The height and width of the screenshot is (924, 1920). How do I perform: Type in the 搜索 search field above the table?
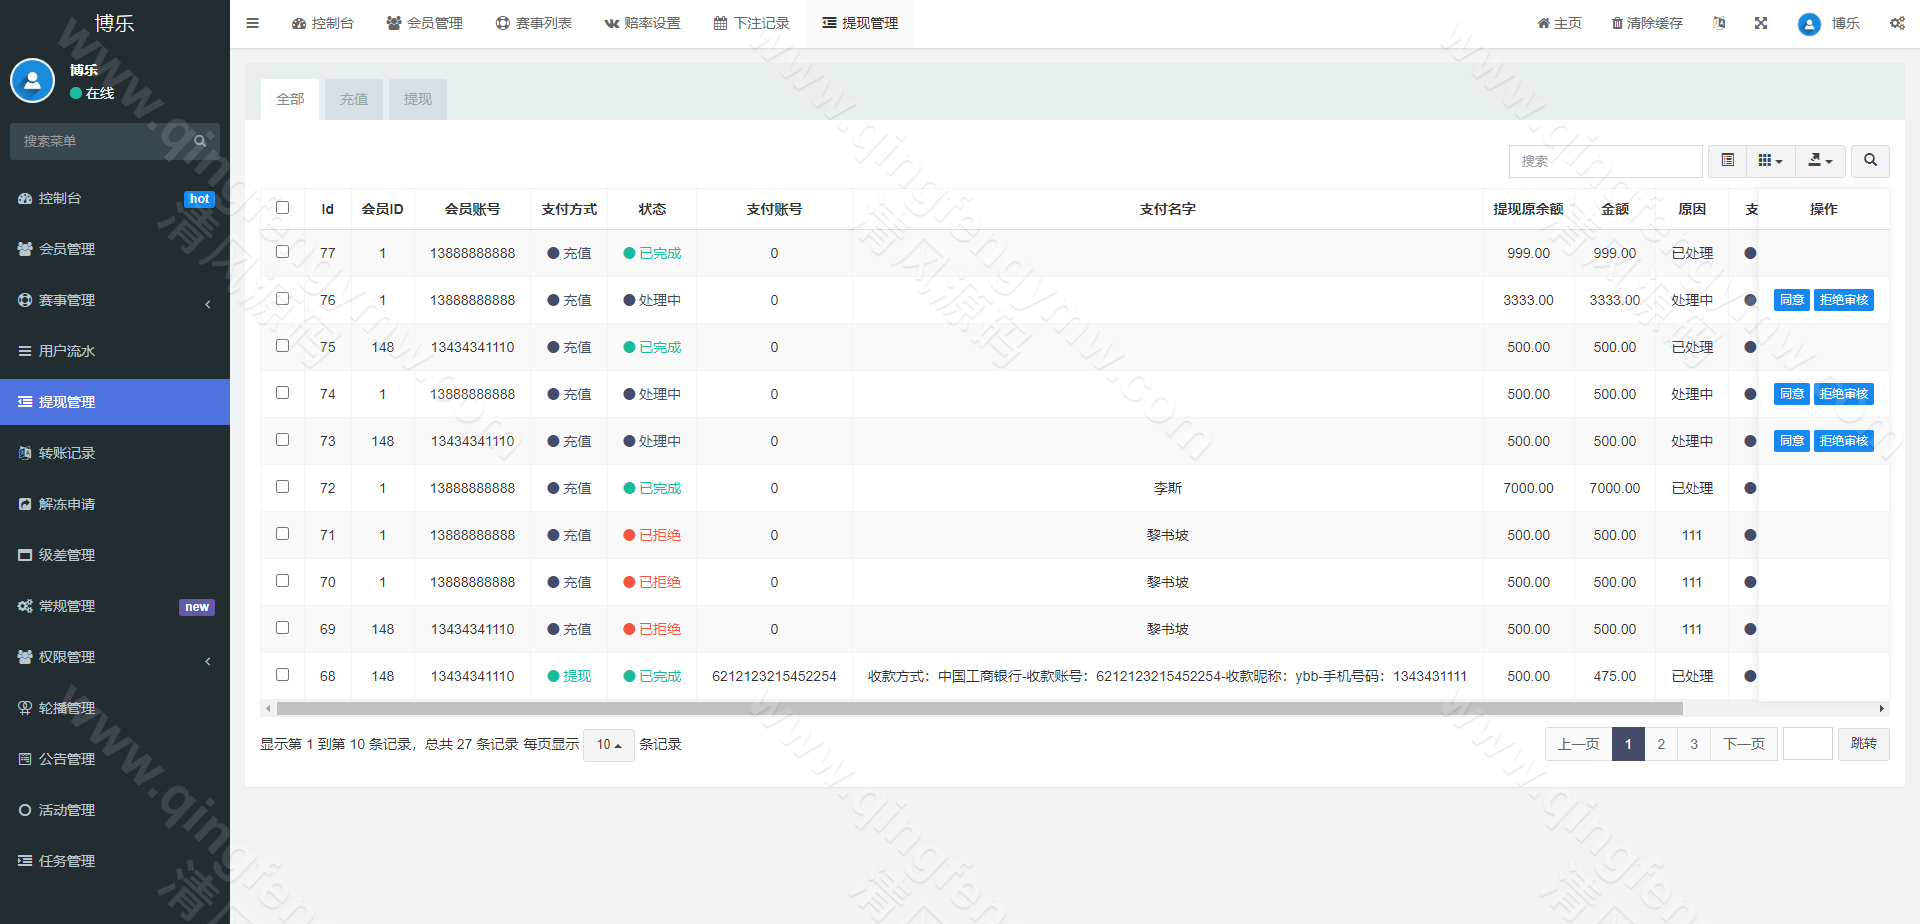point(1605,160)
